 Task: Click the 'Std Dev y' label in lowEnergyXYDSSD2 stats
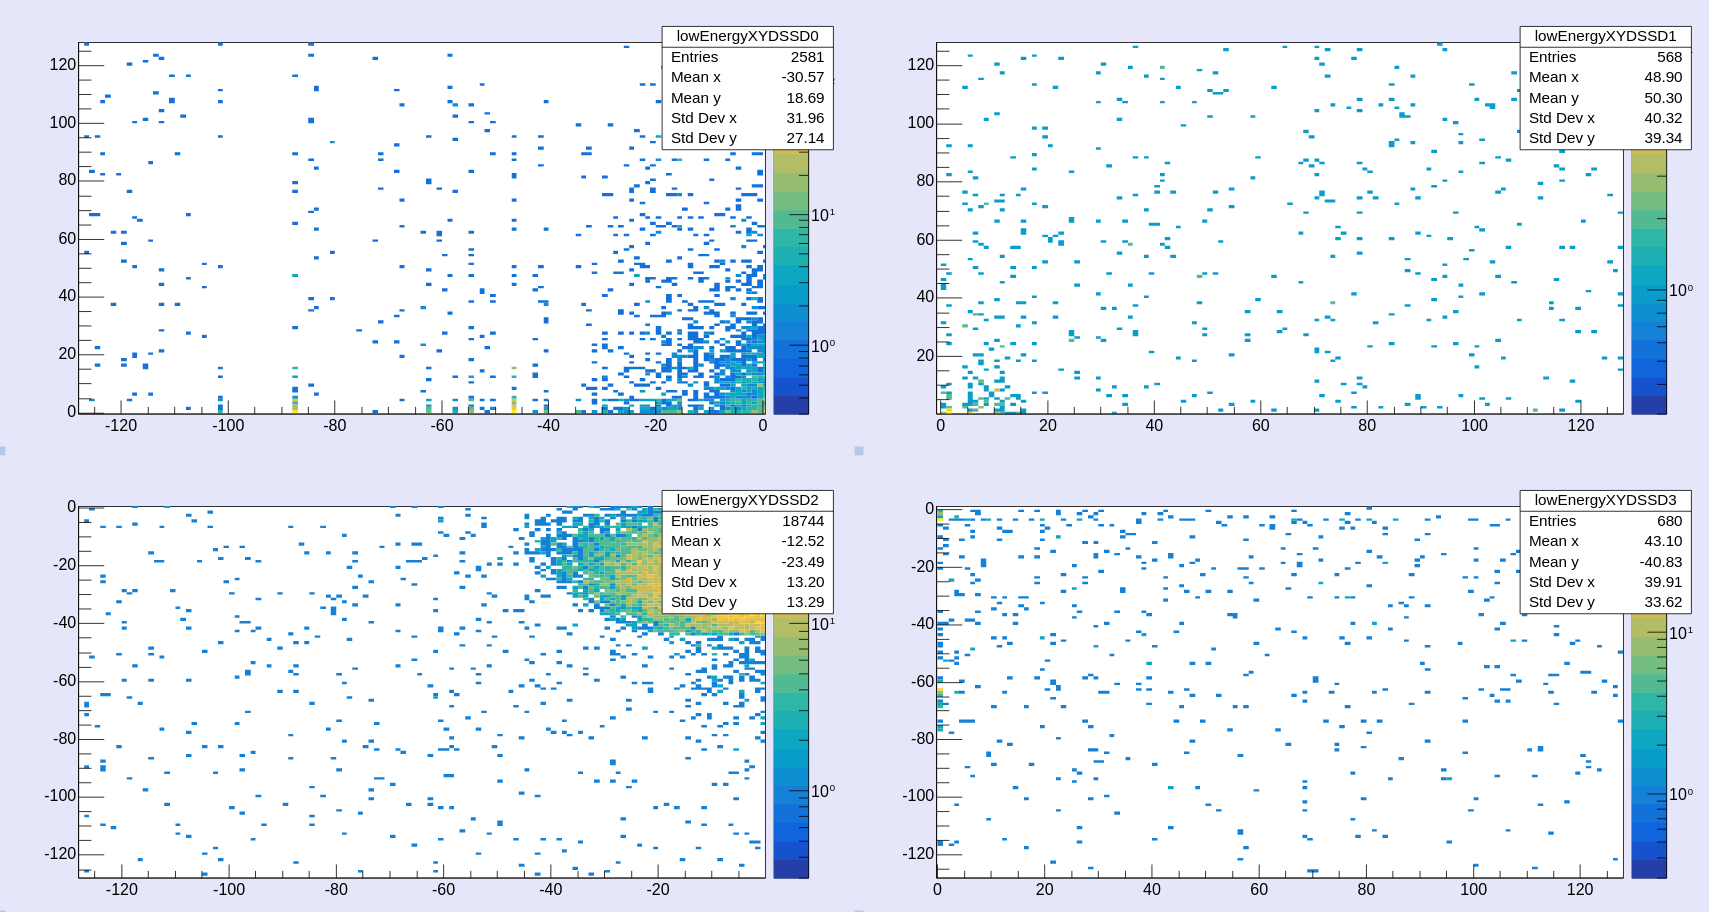704,602
